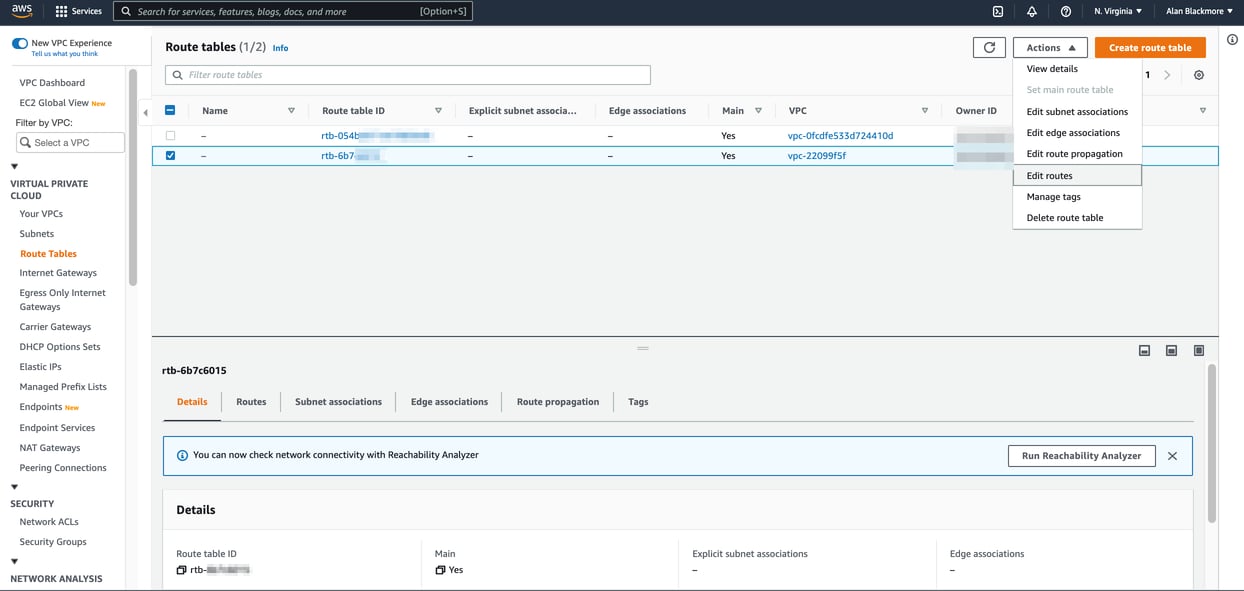Click the Filter route tables search field
The width and height of the screenshot is (1244, 591).
[407, 74]
